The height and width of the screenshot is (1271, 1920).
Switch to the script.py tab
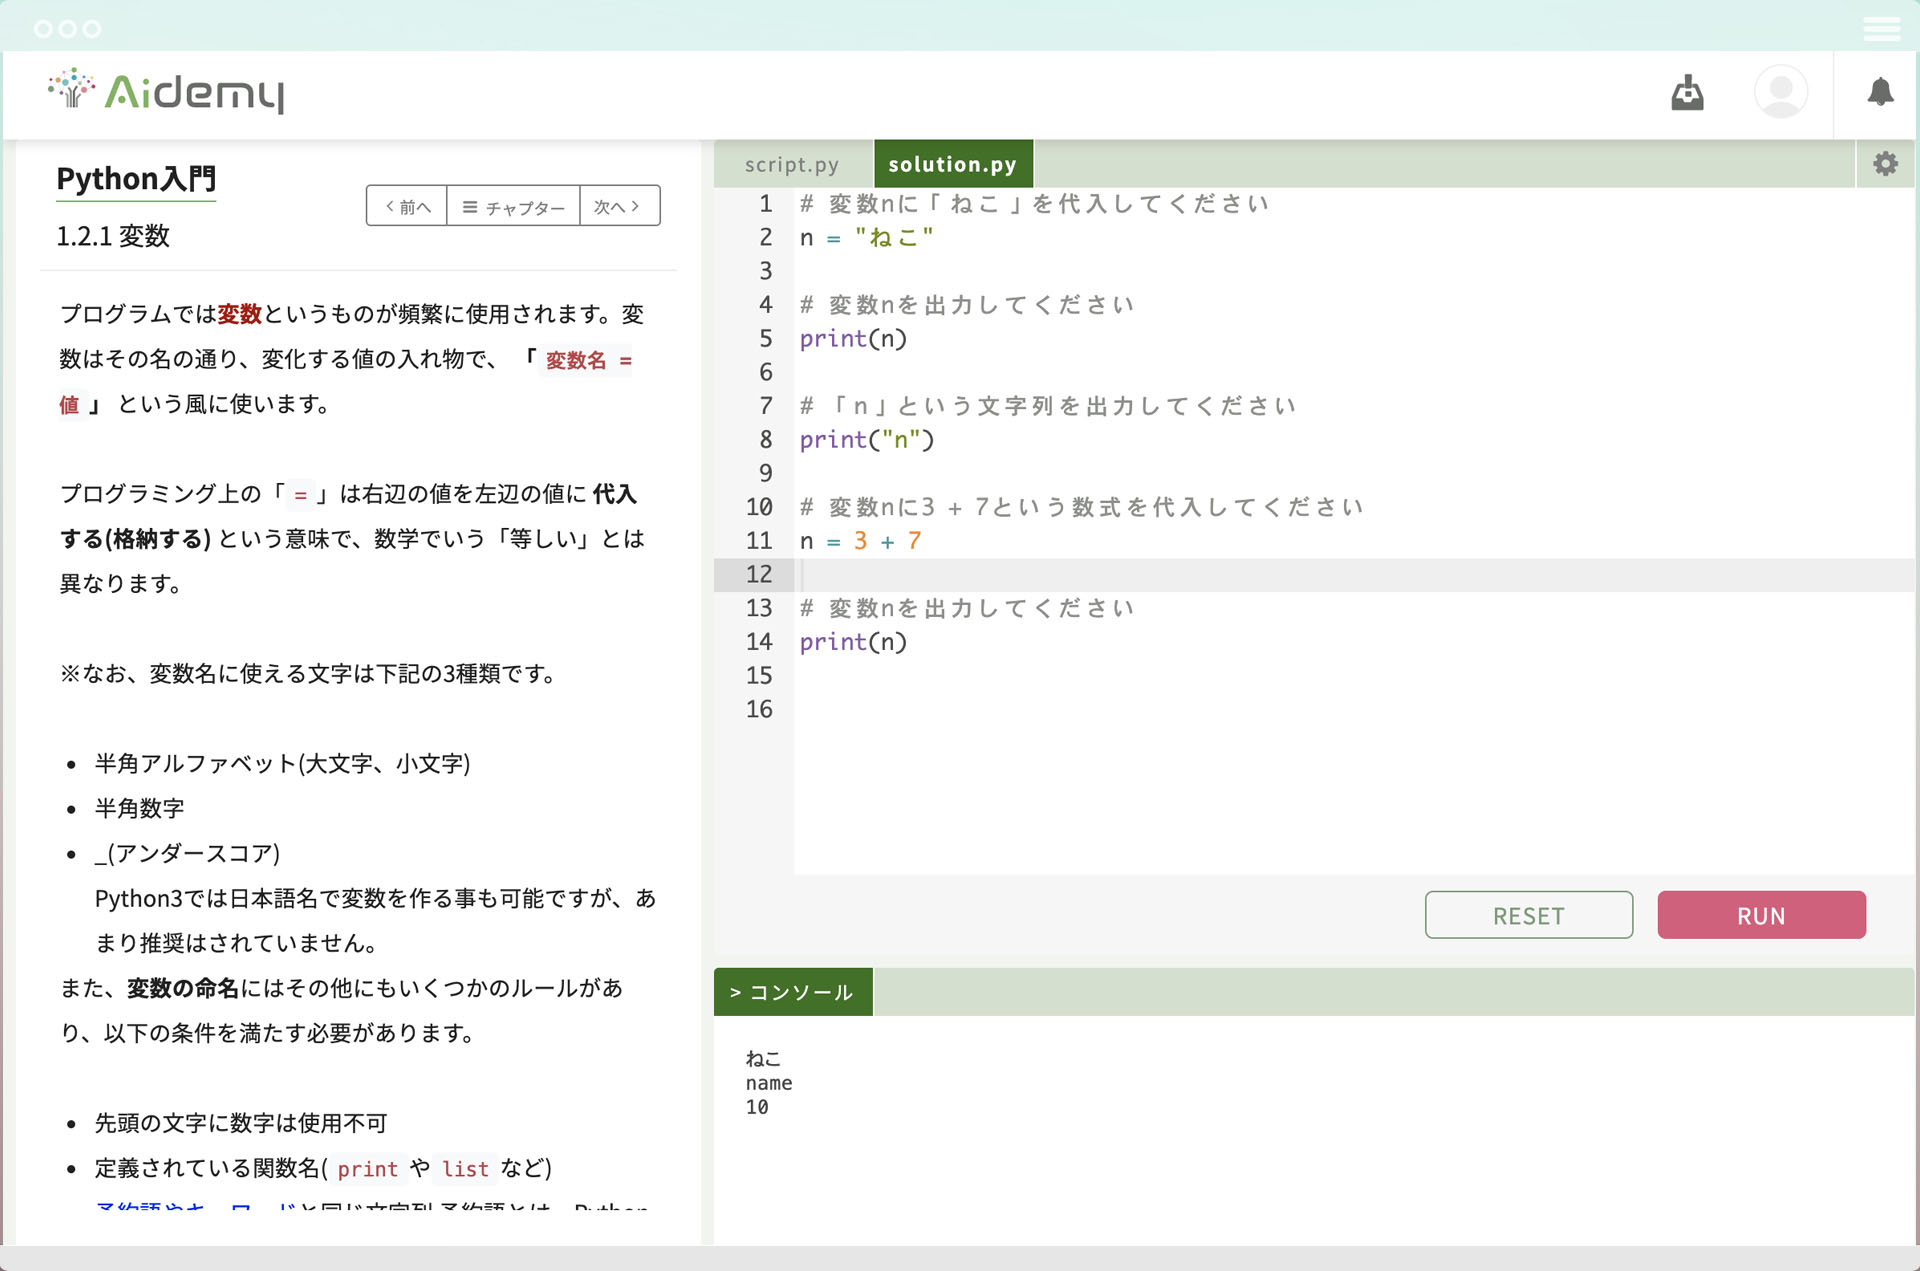coord(791,164)
